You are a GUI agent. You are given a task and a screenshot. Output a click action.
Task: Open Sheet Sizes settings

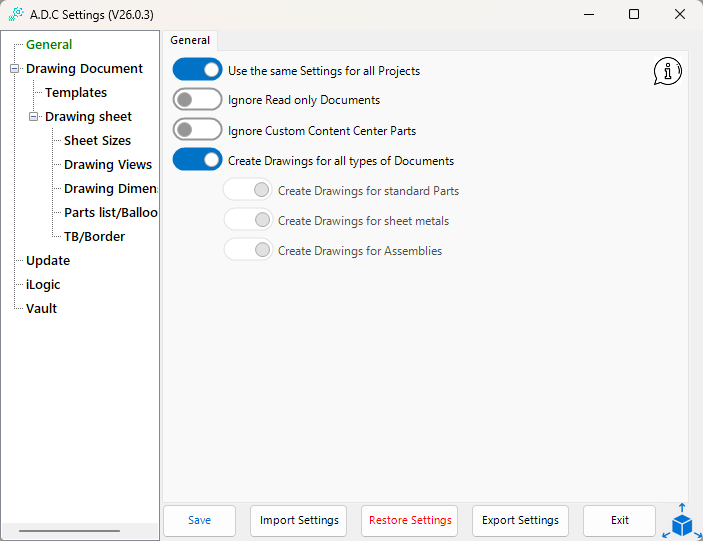(97, 141)
